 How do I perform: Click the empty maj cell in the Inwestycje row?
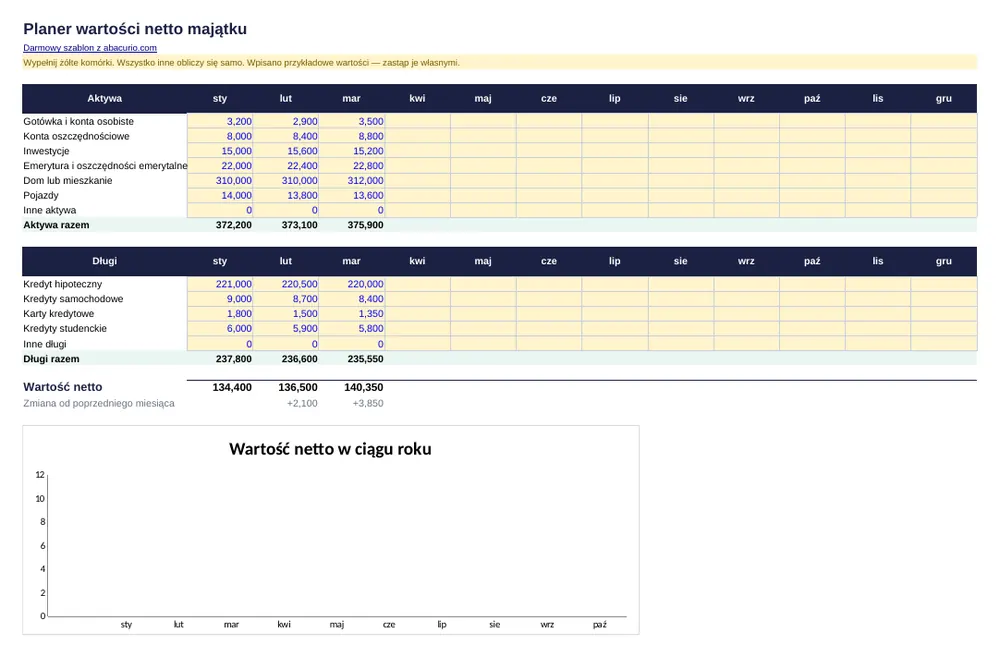(483, 151)
